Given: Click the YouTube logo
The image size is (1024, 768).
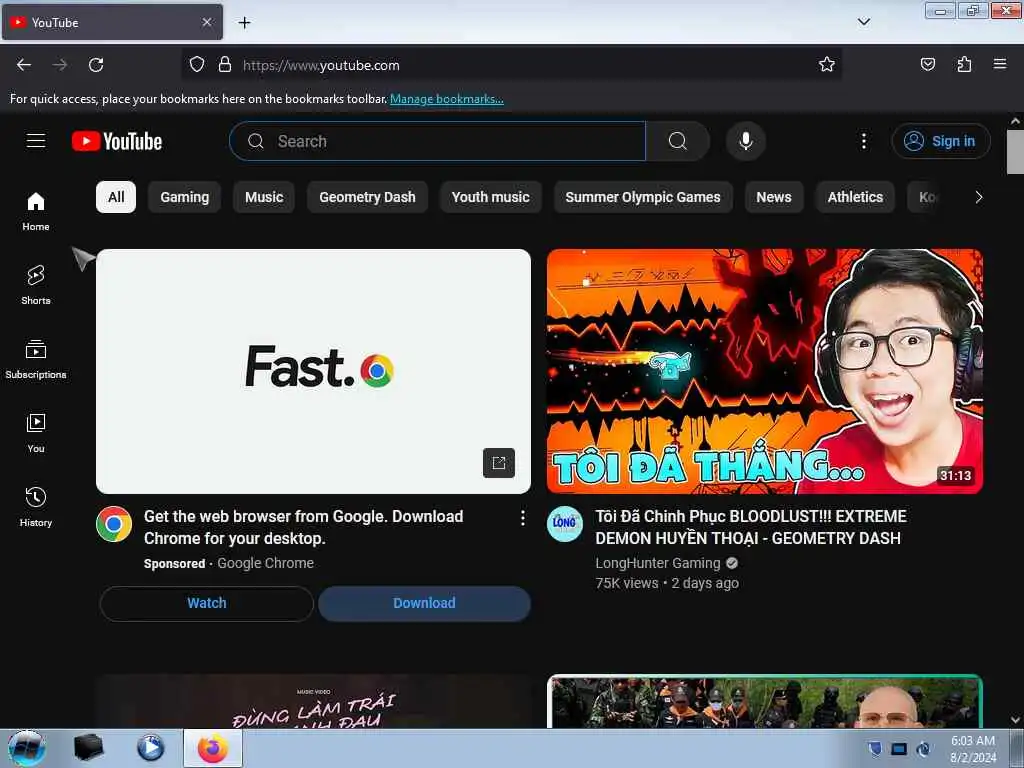Looking at the screenshot, I should (x=117, y=141).
